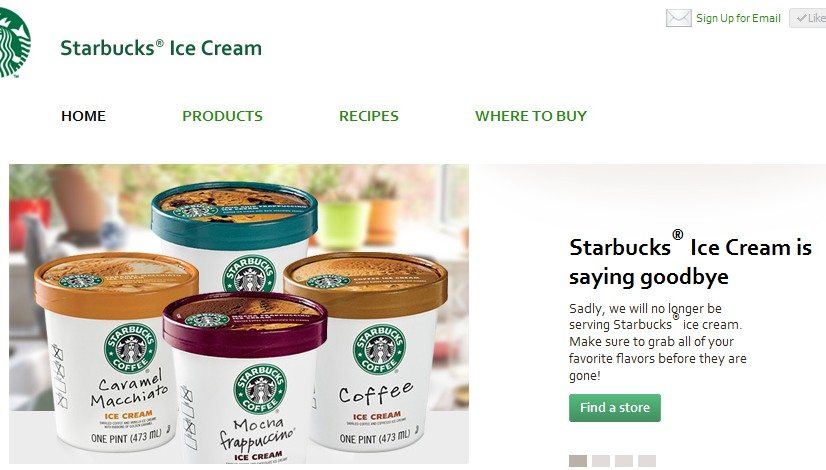The image size is (826, 470).
Task: Click the Starbucks Ice Cream site title
Action: pyautogui.click(x=161, y=48)
